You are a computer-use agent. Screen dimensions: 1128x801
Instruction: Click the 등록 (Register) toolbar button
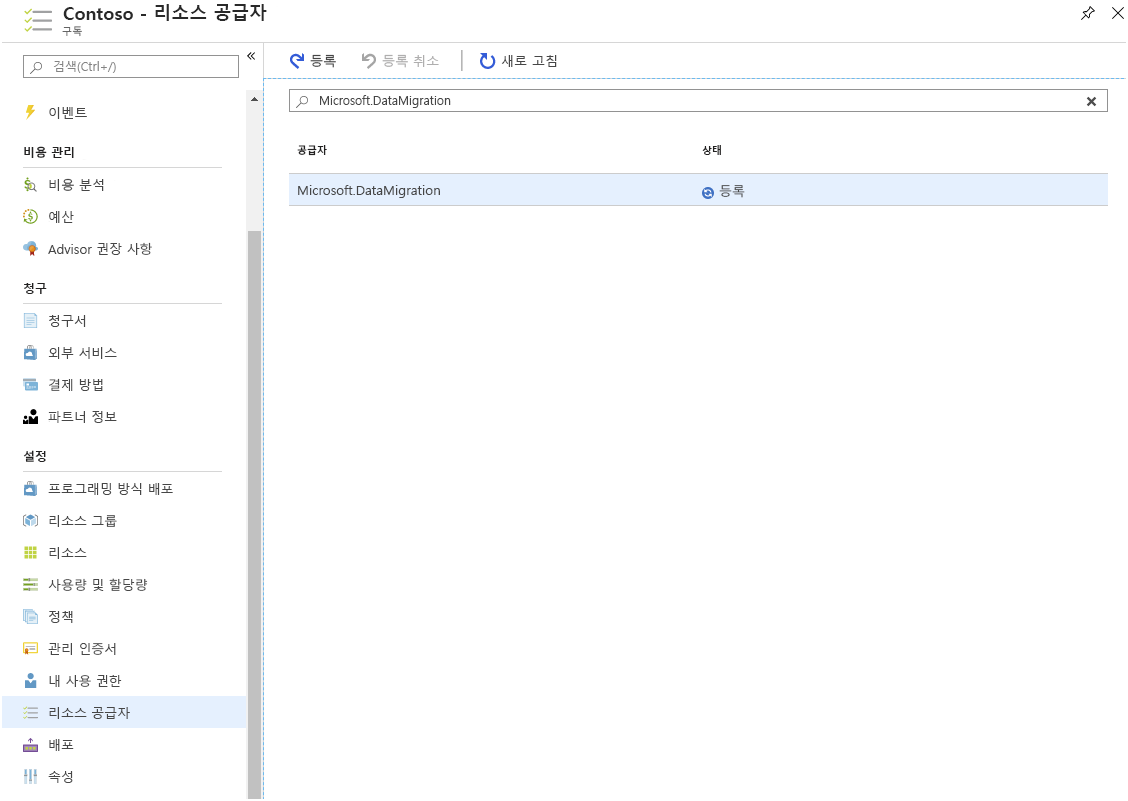(x=313, y=60)
